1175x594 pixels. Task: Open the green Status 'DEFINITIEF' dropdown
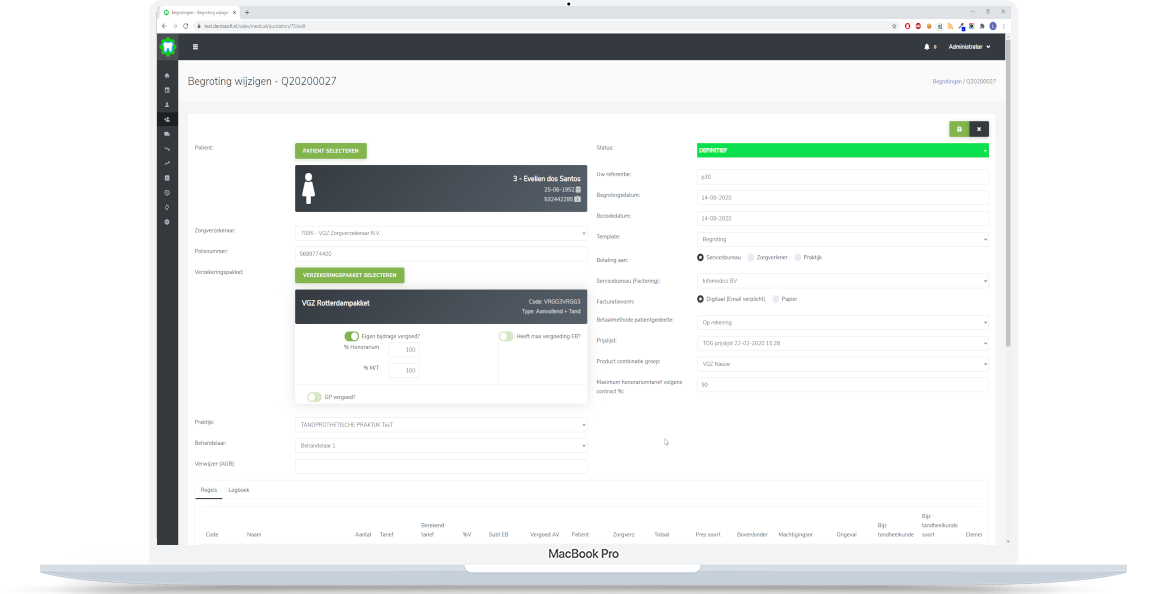click(842, 150)
